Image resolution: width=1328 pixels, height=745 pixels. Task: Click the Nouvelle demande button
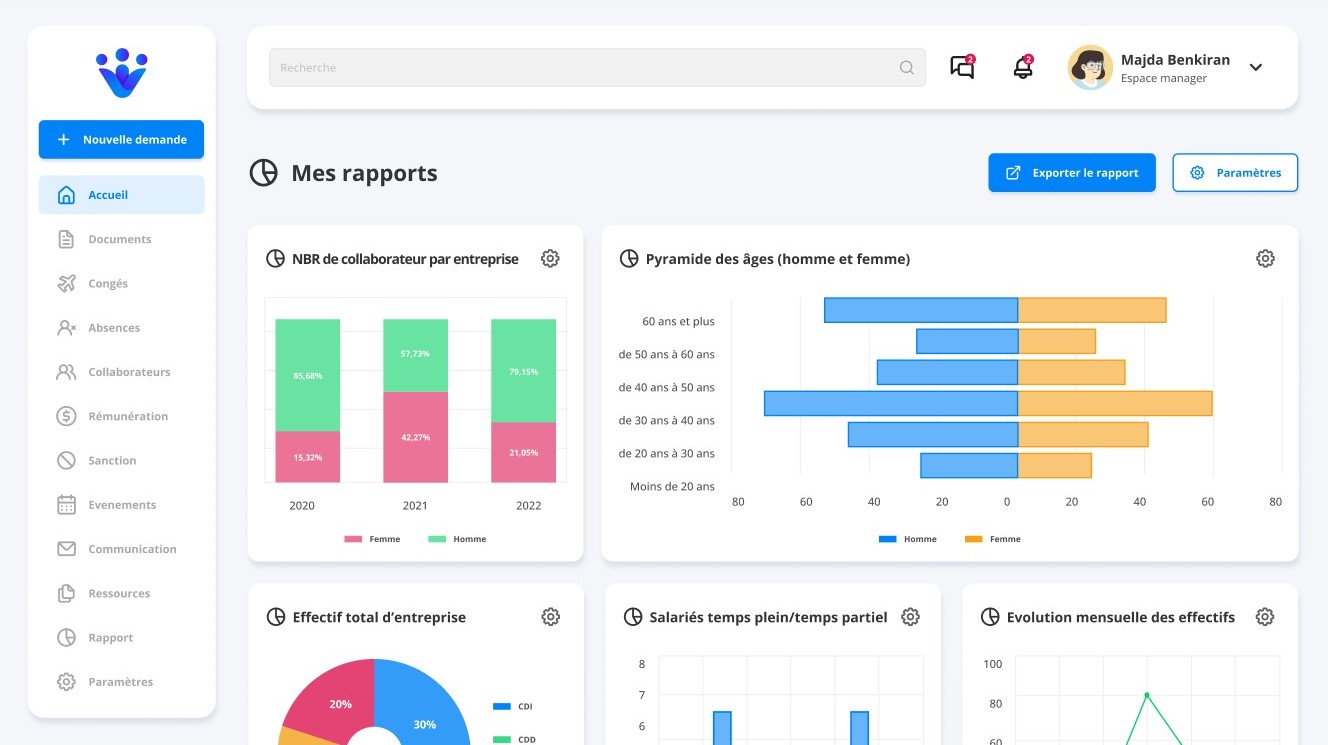[121, 140]
